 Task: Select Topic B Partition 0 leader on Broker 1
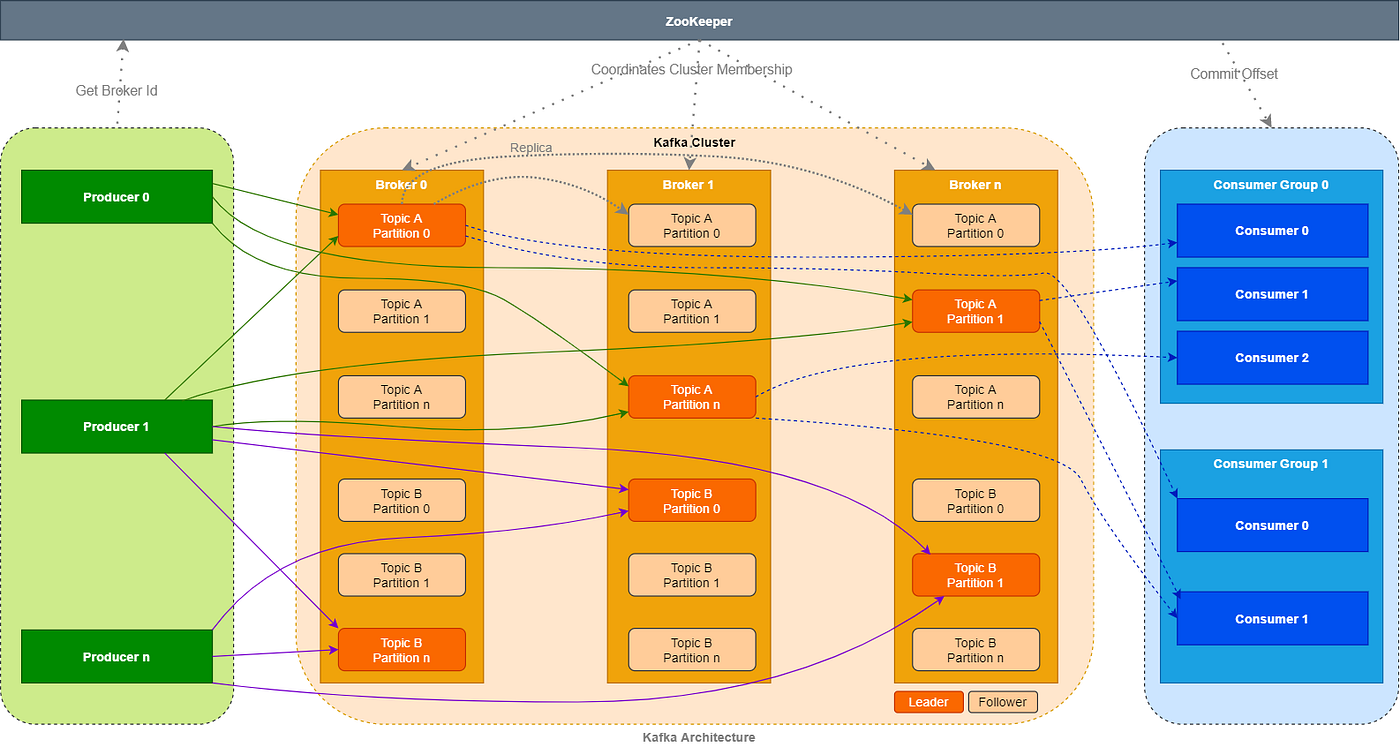(691, 500)
